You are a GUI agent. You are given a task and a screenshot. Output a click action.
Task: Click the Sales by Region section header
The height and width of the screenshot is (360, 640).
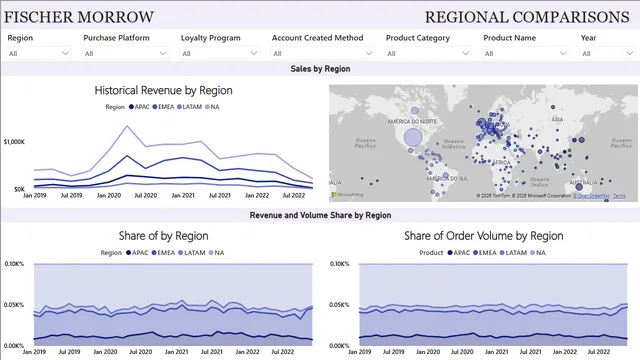coord(320,69)
